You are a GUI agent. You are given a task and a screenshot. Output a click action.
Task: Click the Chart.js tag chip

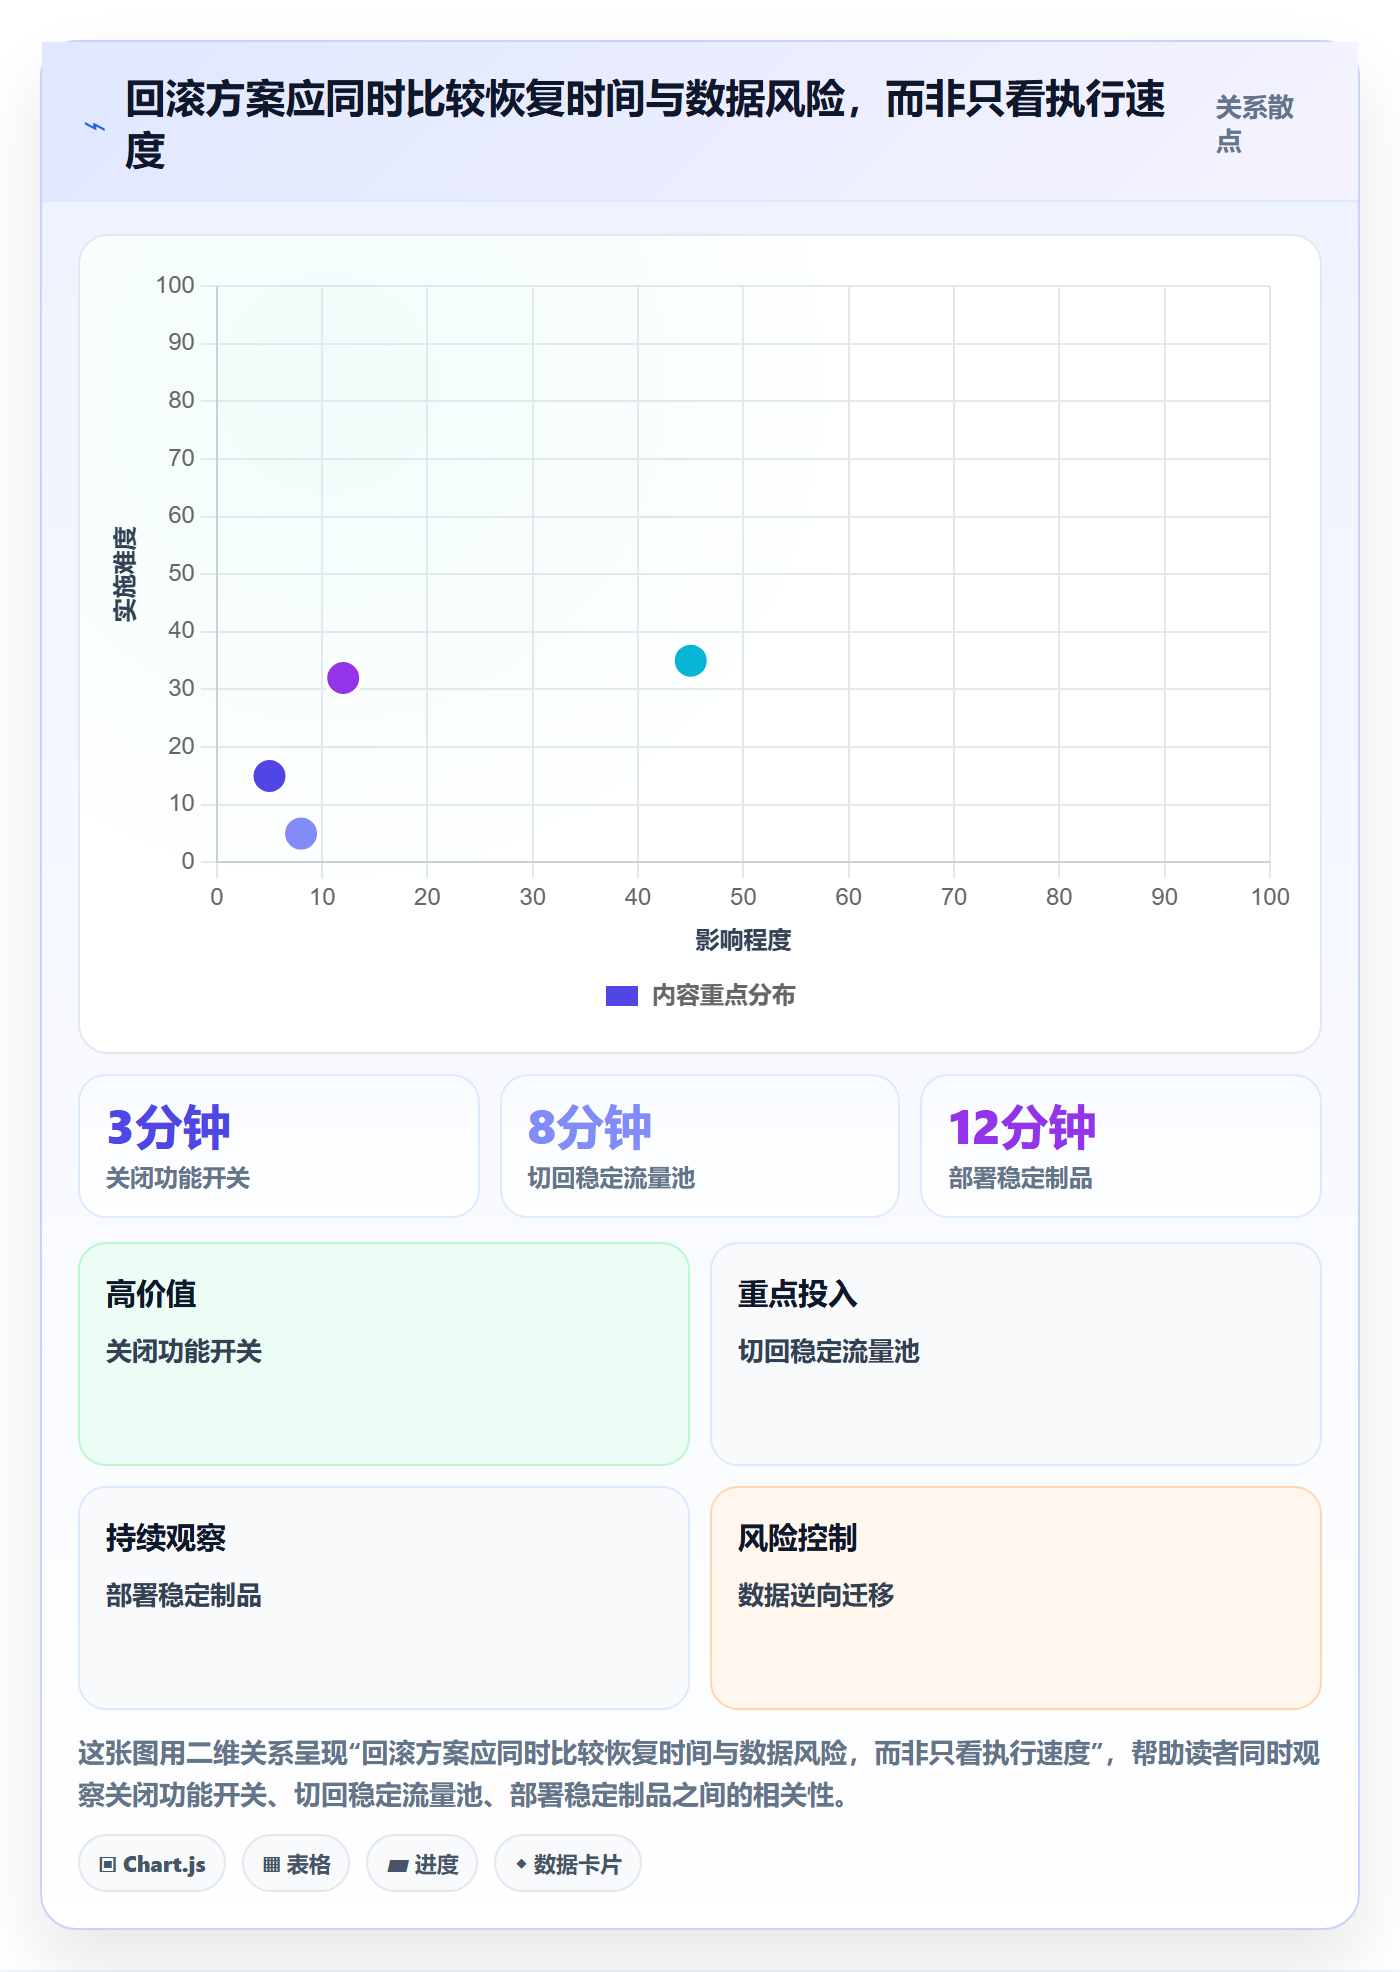[x=152, y=1864]
